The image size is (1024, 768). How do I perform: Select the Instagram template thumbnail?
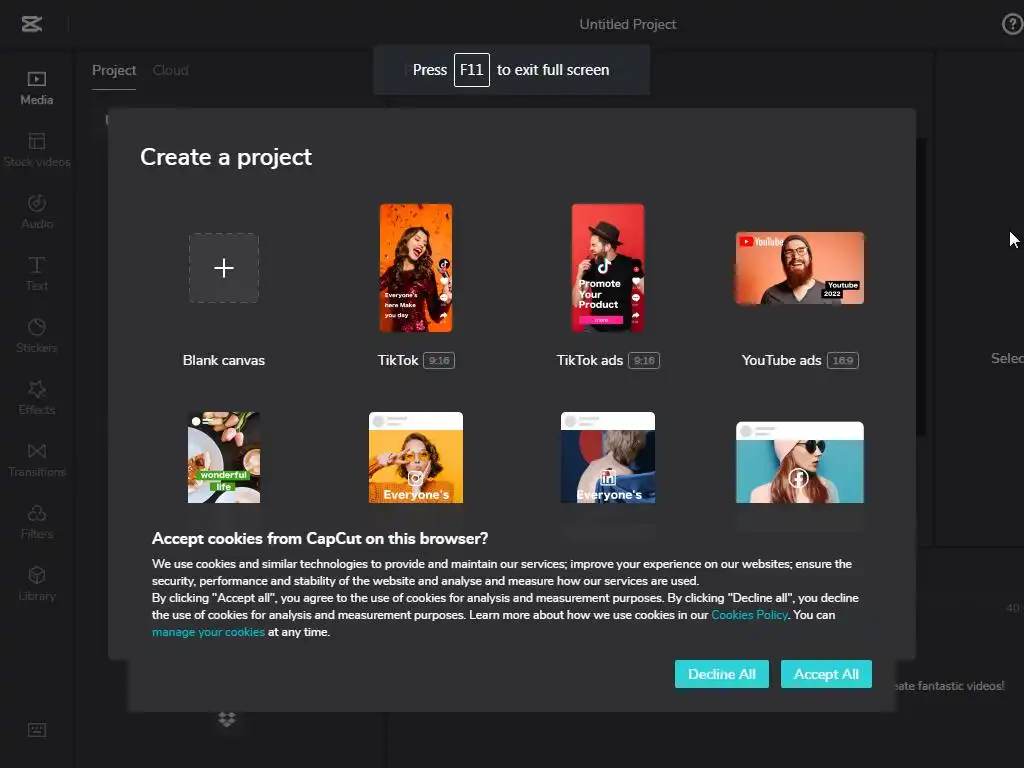pyautogui.click(x=416, y=457)
